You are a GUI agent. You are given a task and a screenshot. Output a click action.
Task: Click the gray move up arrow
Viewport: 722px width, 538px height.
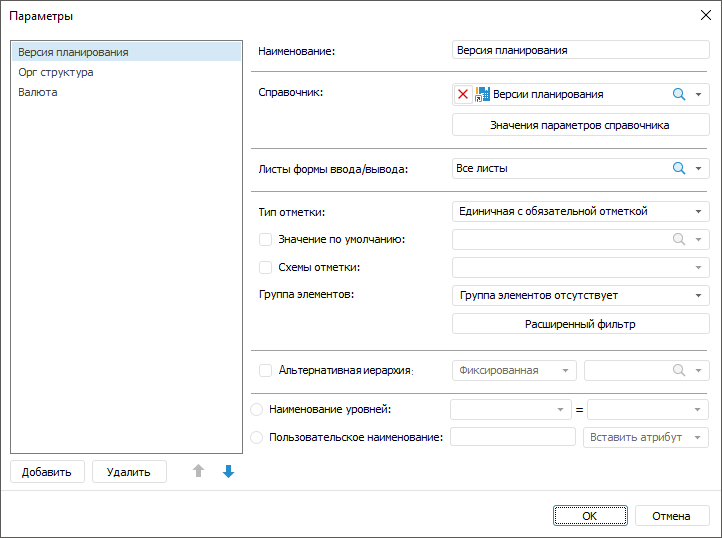[x=198, y=472]
